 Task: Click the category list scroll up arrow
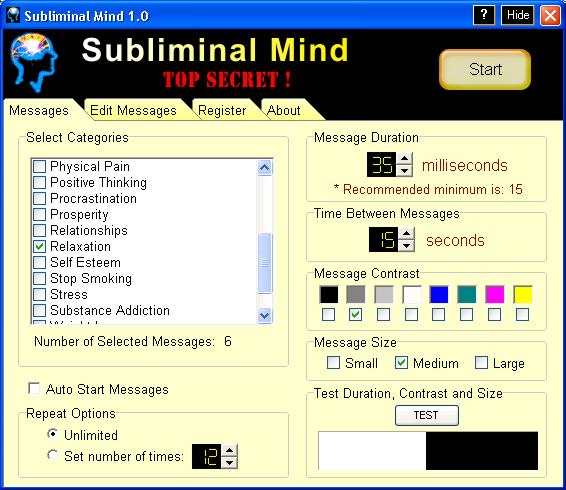tap(265, 168)
